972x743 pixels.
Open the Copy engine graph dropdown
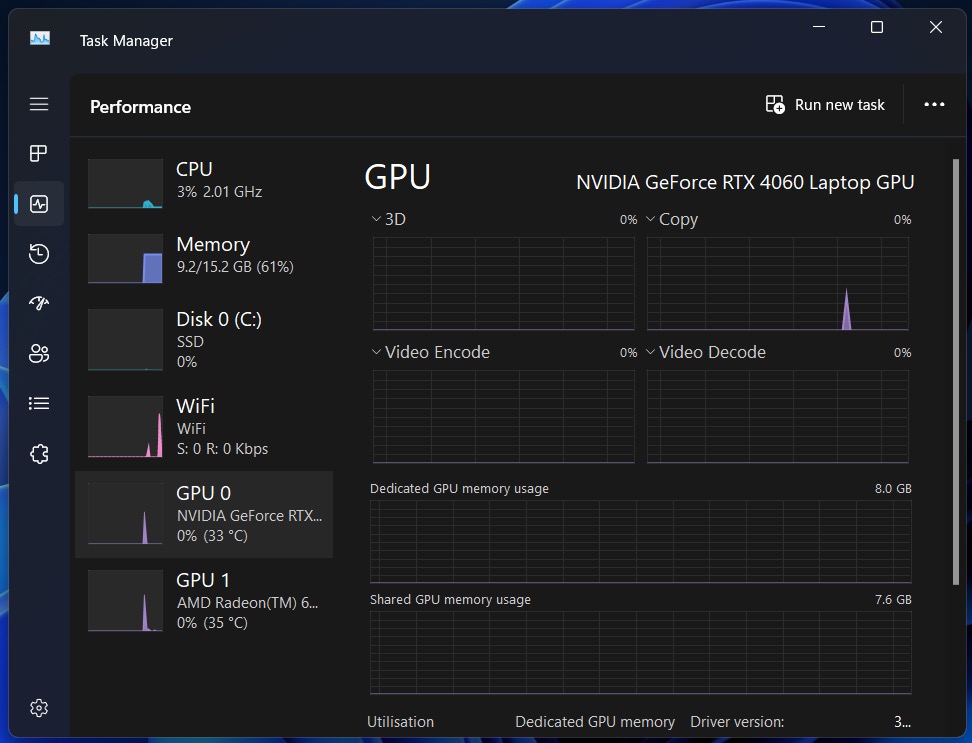651,219
